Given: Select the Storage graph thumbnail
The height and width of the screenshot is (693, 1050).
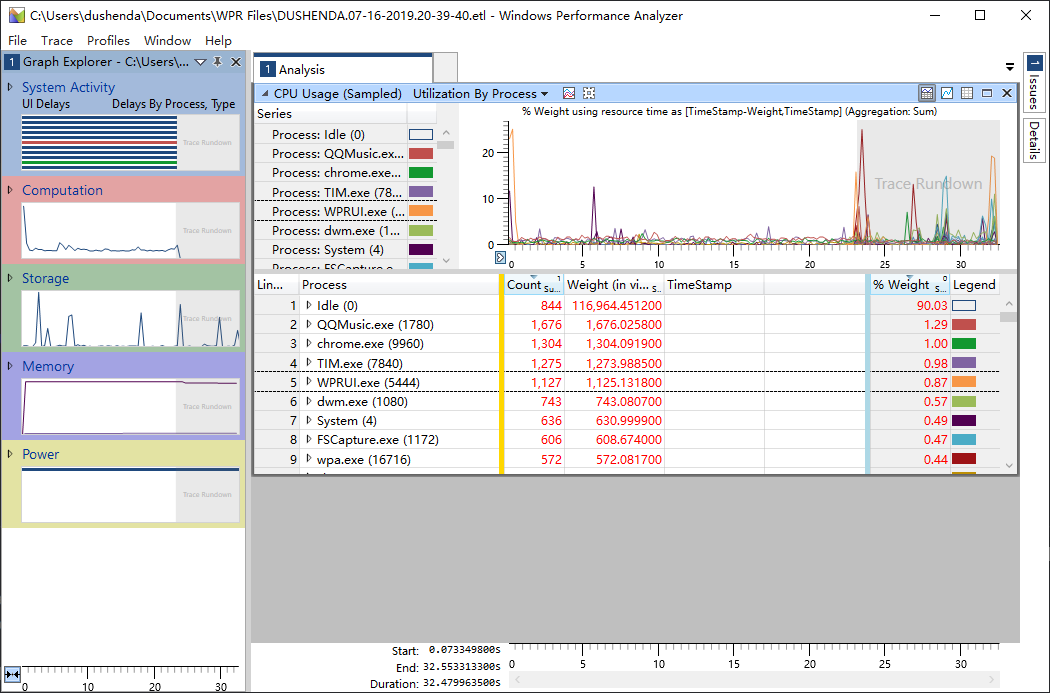Looking at the screenshot, I should click(x=130, y=319).
